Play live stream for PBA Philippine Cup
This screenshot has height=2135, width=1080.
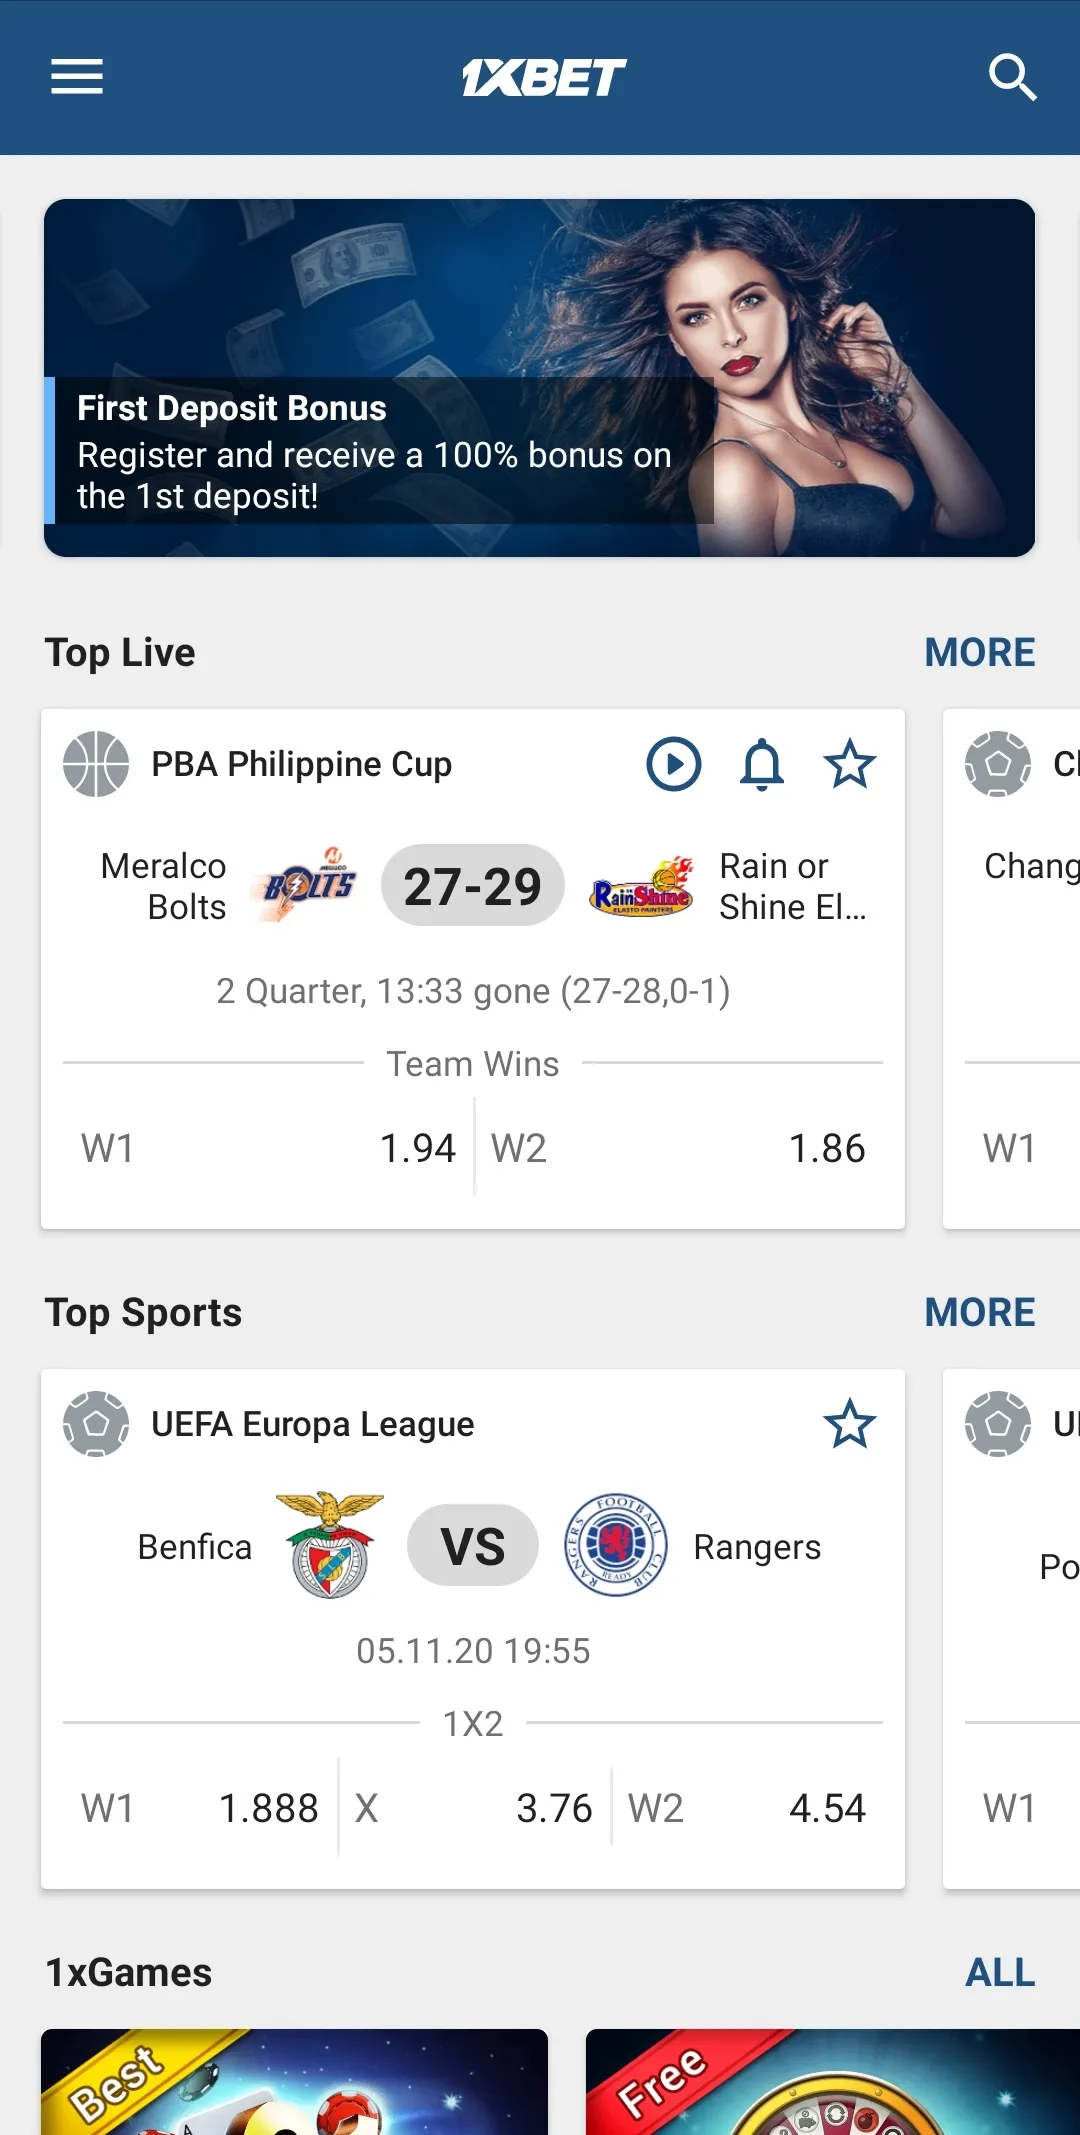click(x=674, y=765)
